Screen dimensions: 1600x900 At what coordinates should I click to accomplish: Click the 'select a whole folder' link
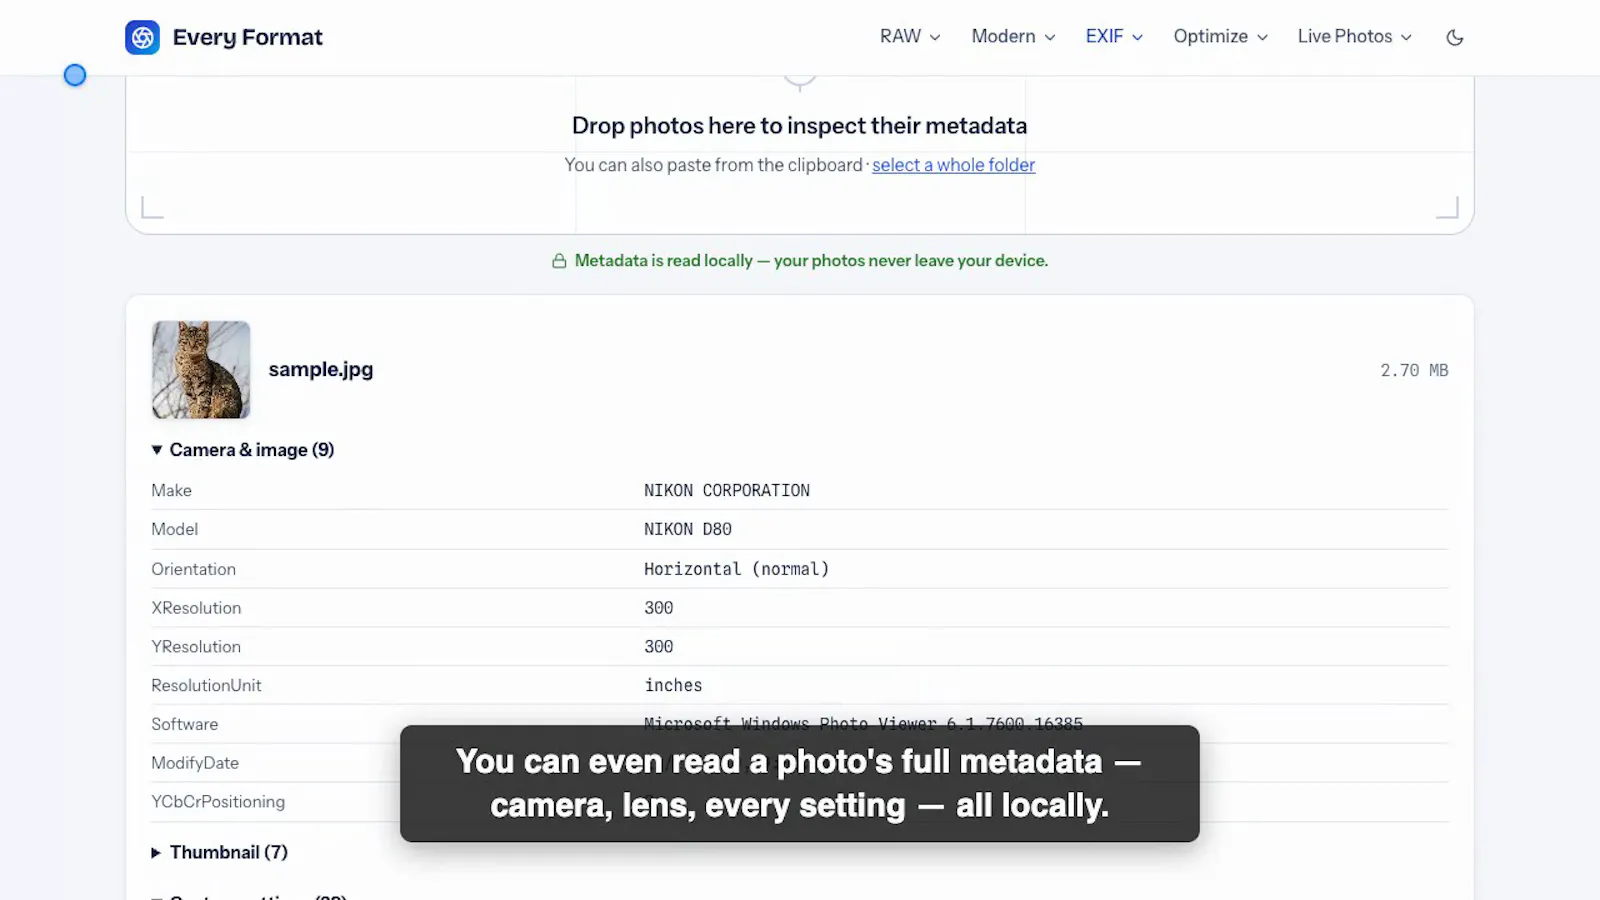[953, 165]
